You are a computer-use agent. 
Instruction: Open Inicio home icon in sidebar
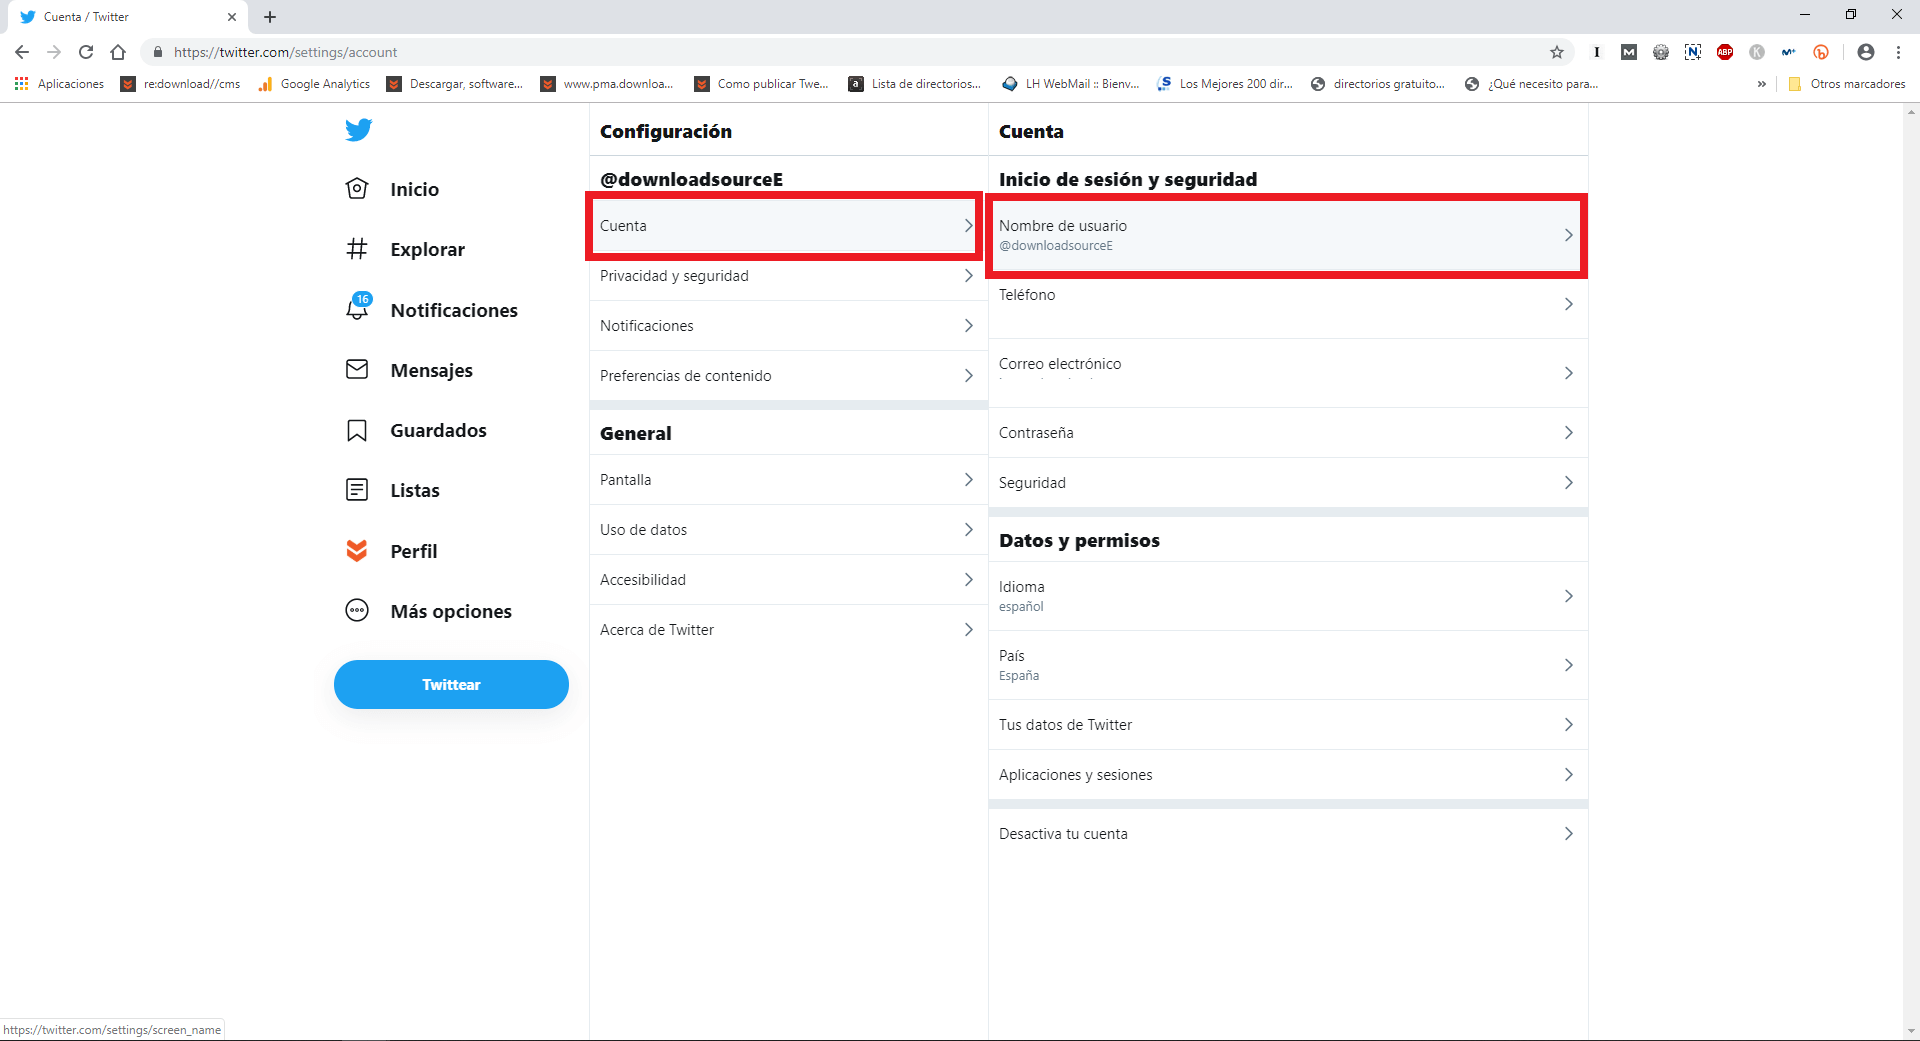[357, 189]
